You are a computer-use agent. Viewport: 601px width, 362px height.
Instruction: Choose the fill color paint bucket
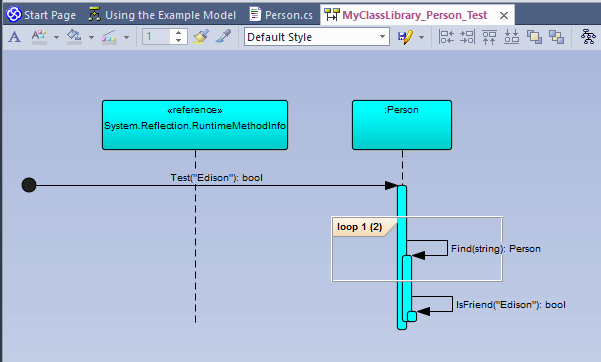click(74, 37)
